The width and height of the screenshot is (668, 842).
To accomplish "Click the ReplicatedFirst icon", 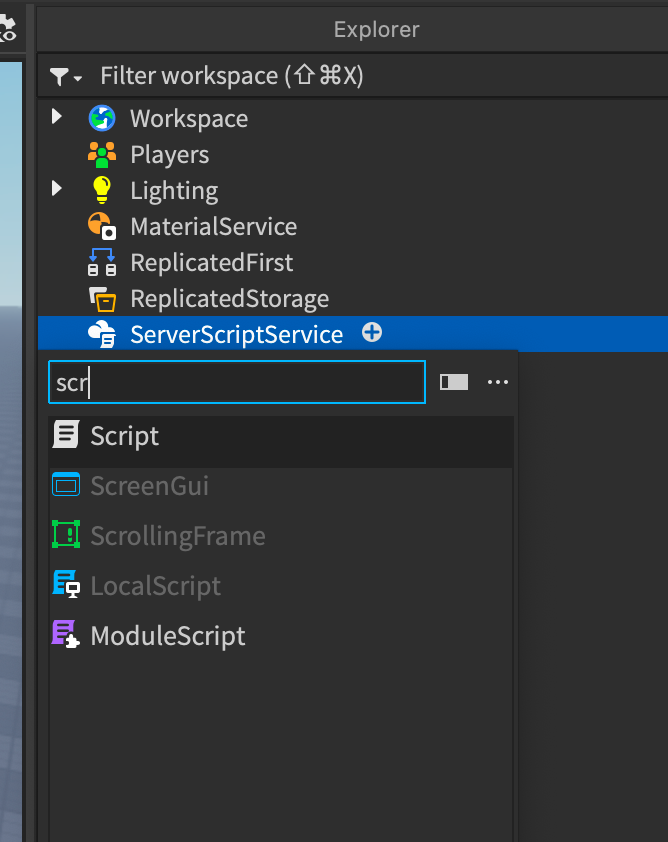I will 101,262.
